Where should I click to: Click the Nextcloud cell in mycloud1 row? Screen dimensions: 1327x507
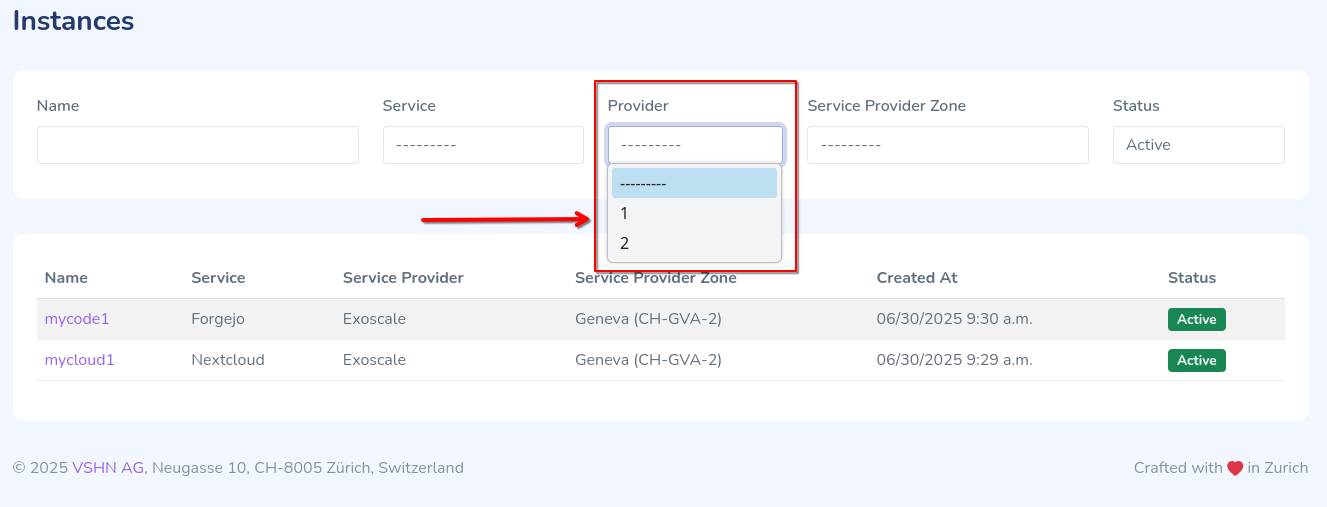point(228,360)
